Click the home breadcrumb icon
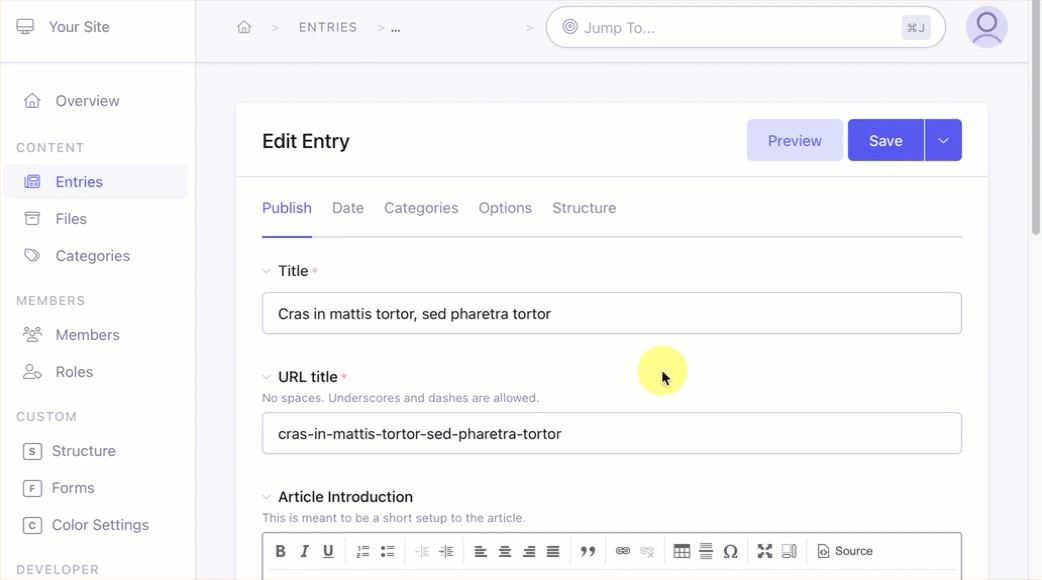This screenshot has height=580, width=1042. tap(244, 27)
